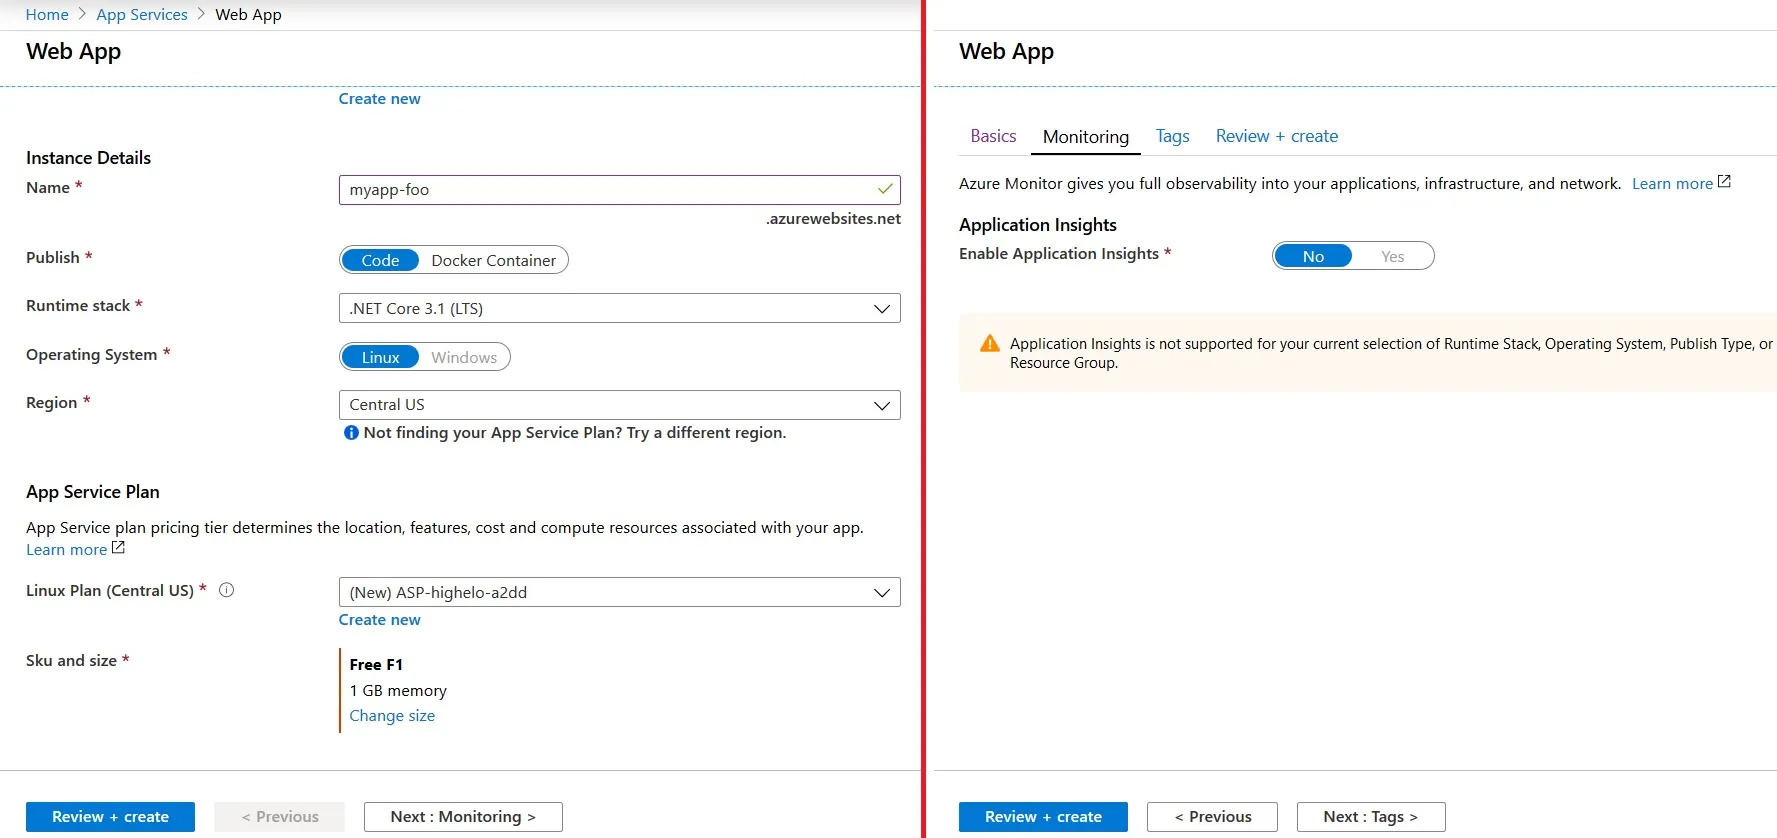Expand the Region dropdown
The width and height of the screenshot is (1777, 838).
tap(619, 405)
